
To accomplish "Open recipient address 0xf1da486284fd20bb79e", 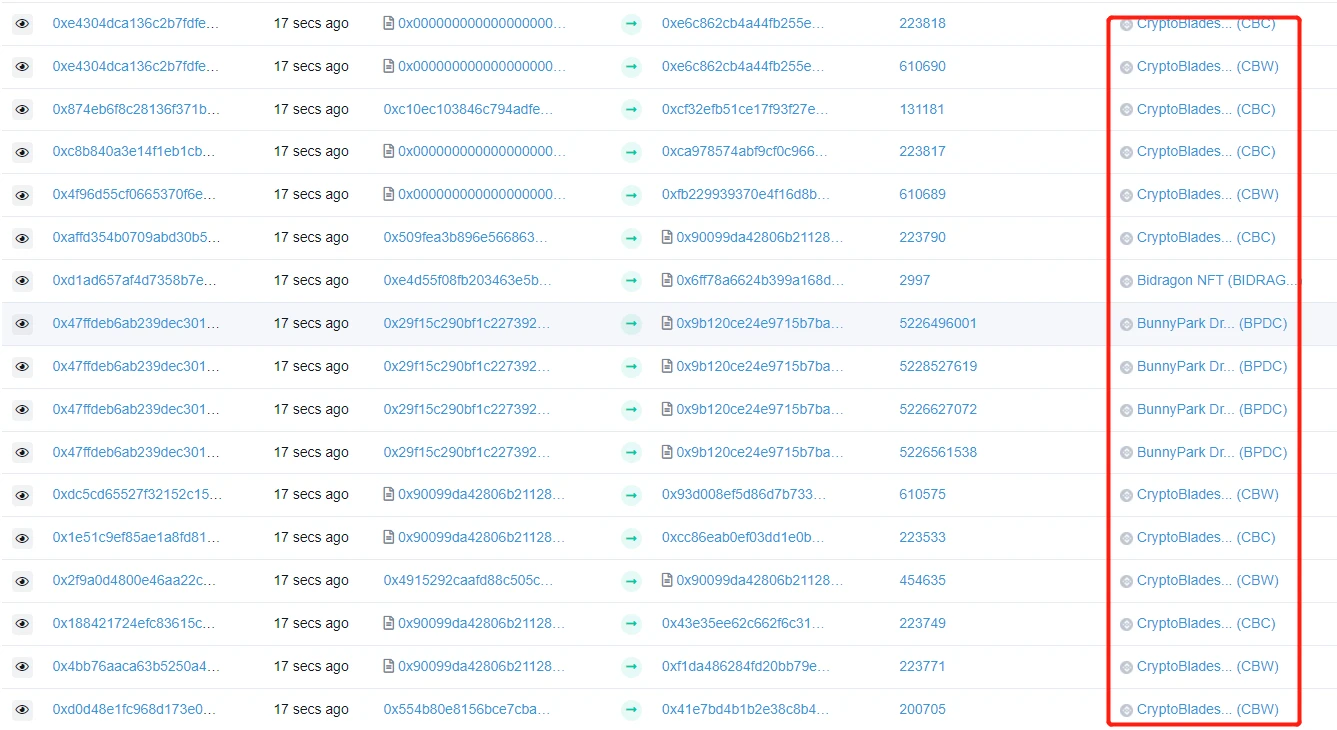I will click(x=746, y=666).
